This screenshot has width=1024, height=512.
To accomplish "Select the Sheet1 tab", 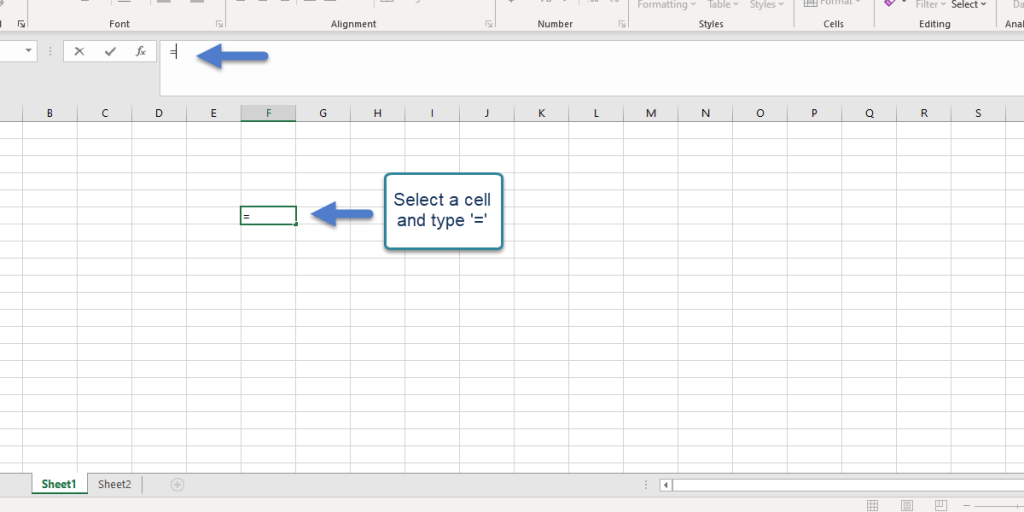I will 59,485.
